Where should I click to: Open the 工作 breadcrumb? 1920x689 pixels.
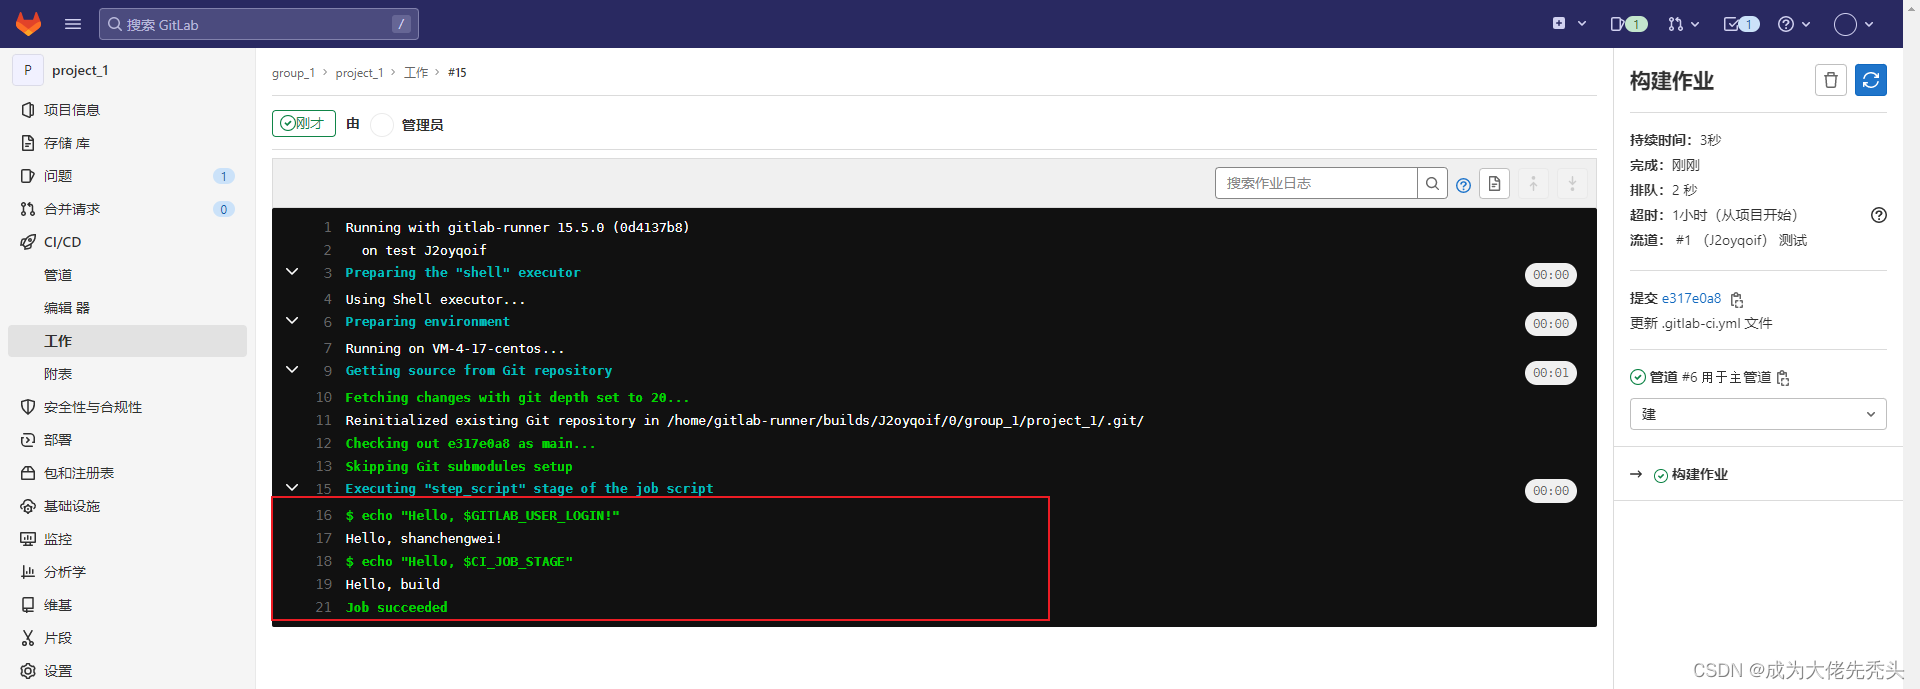(416, 73)
